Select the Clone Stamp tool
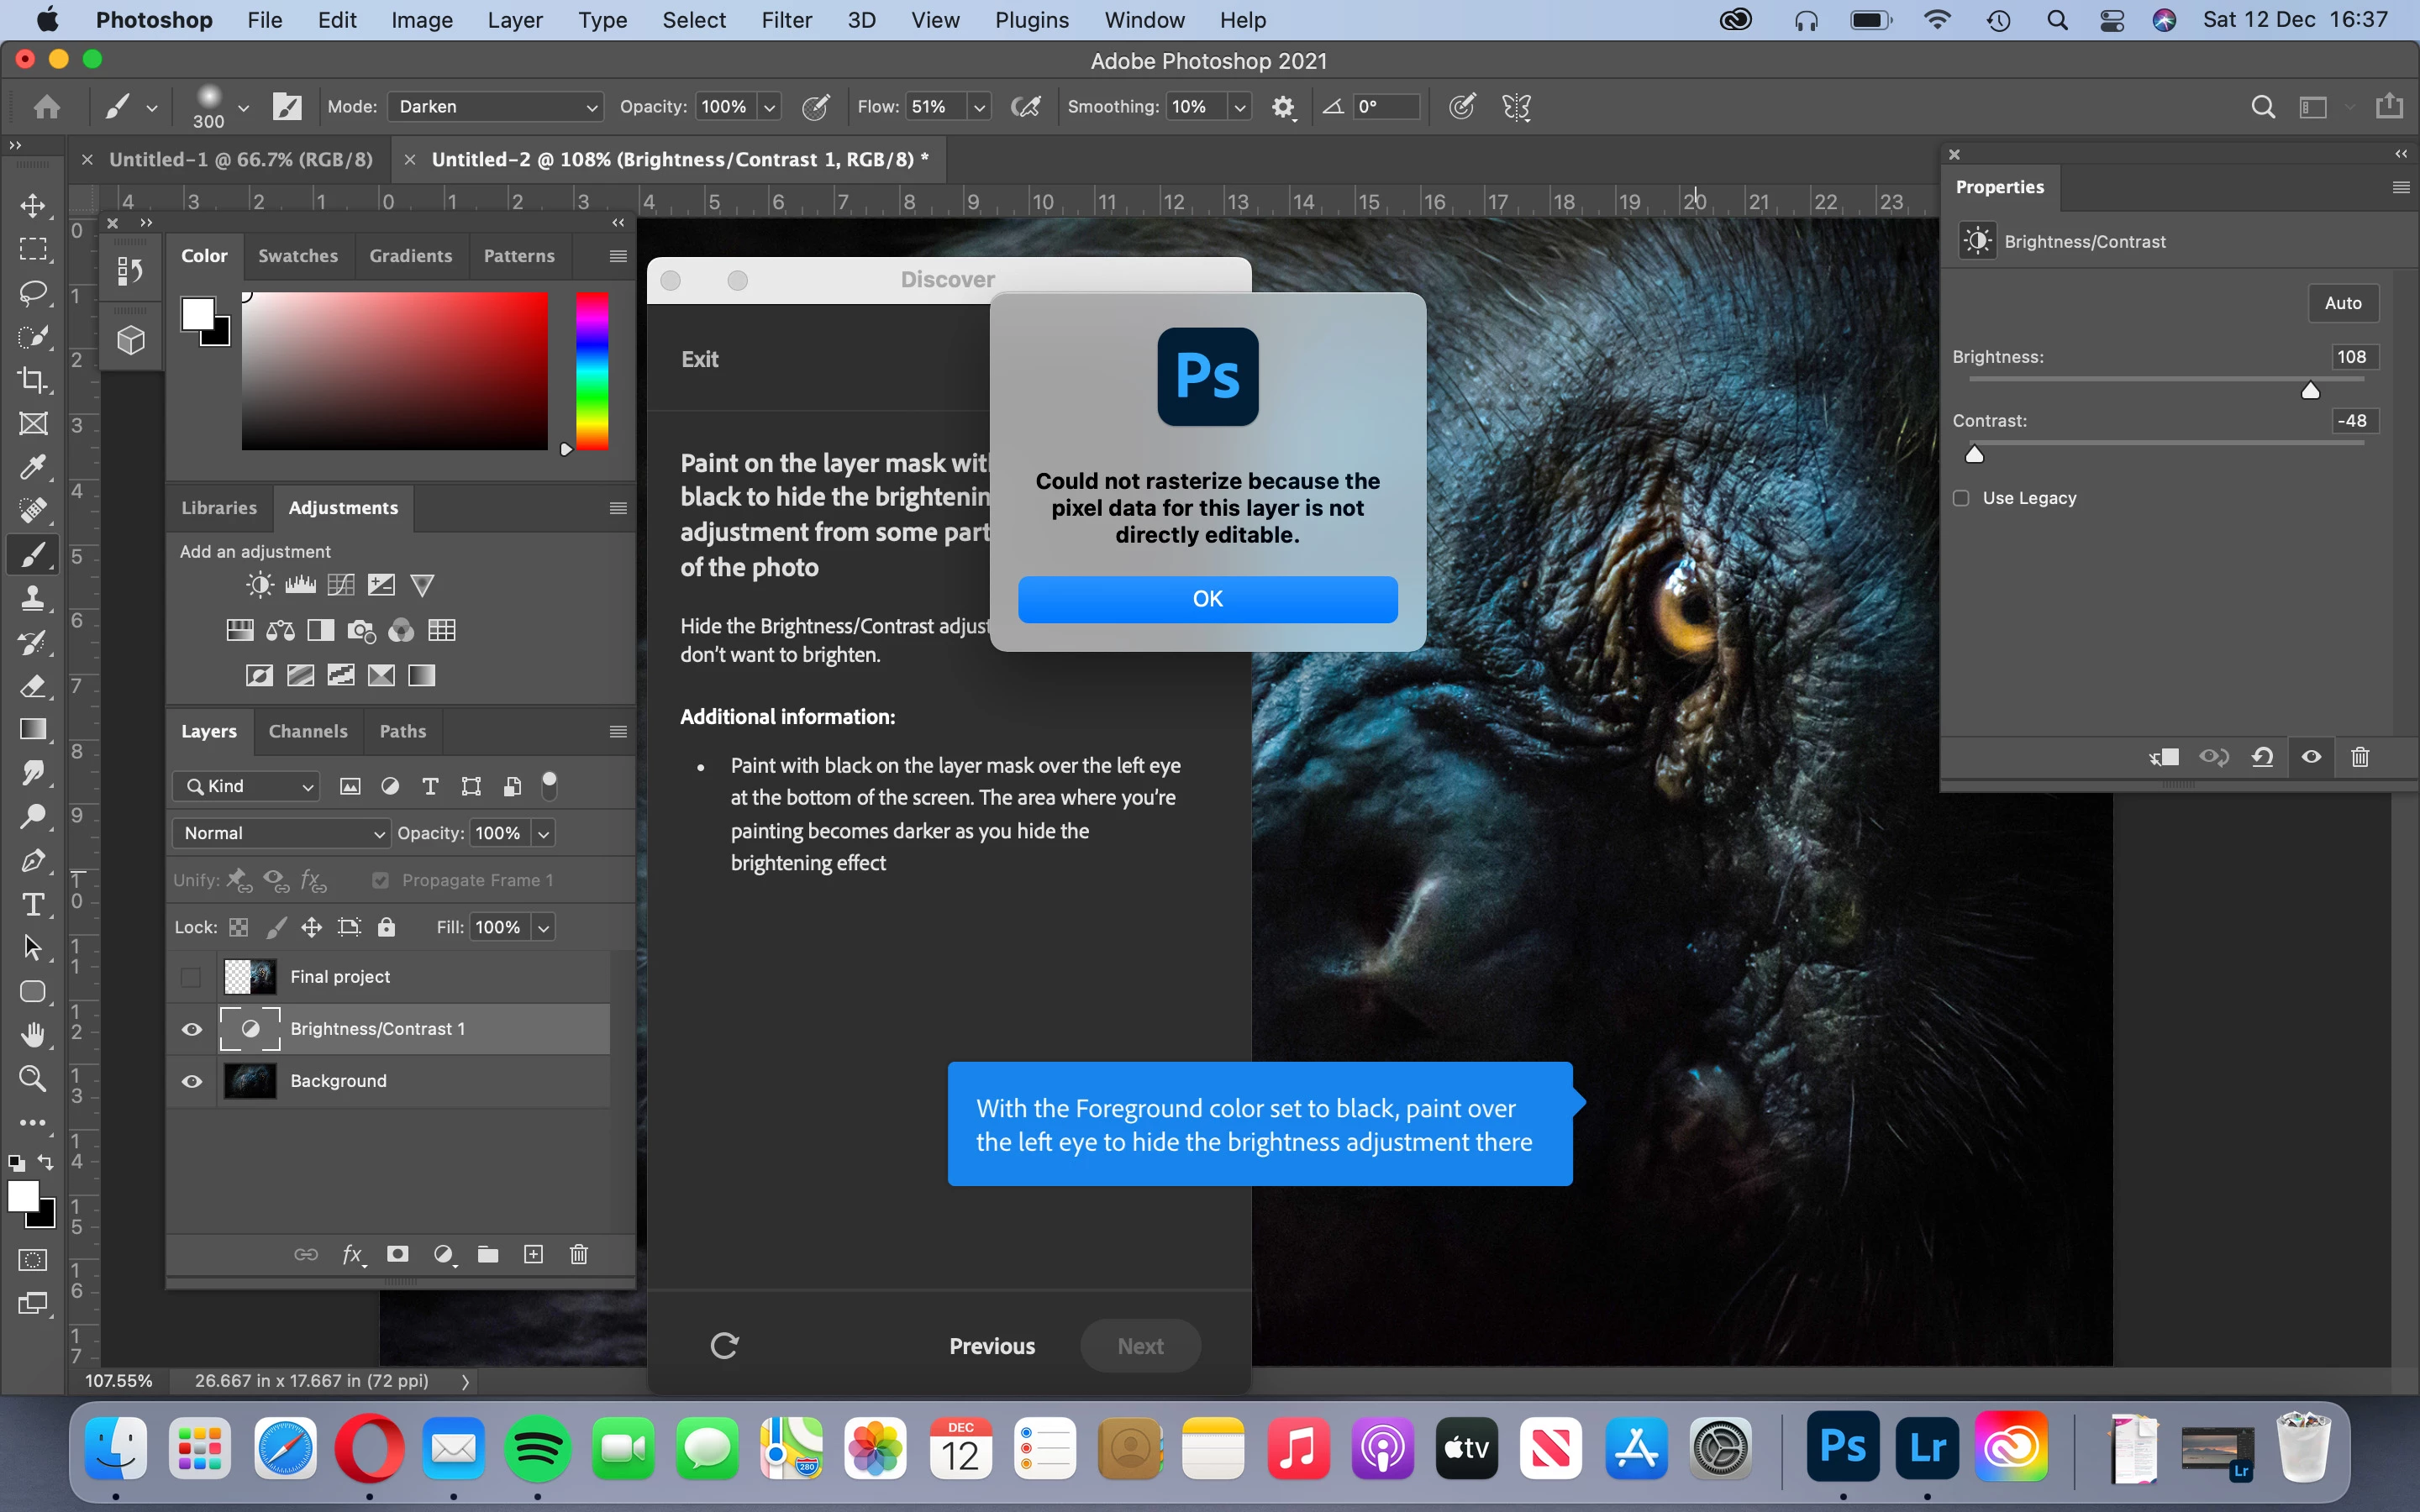 (x=33, y=598)
